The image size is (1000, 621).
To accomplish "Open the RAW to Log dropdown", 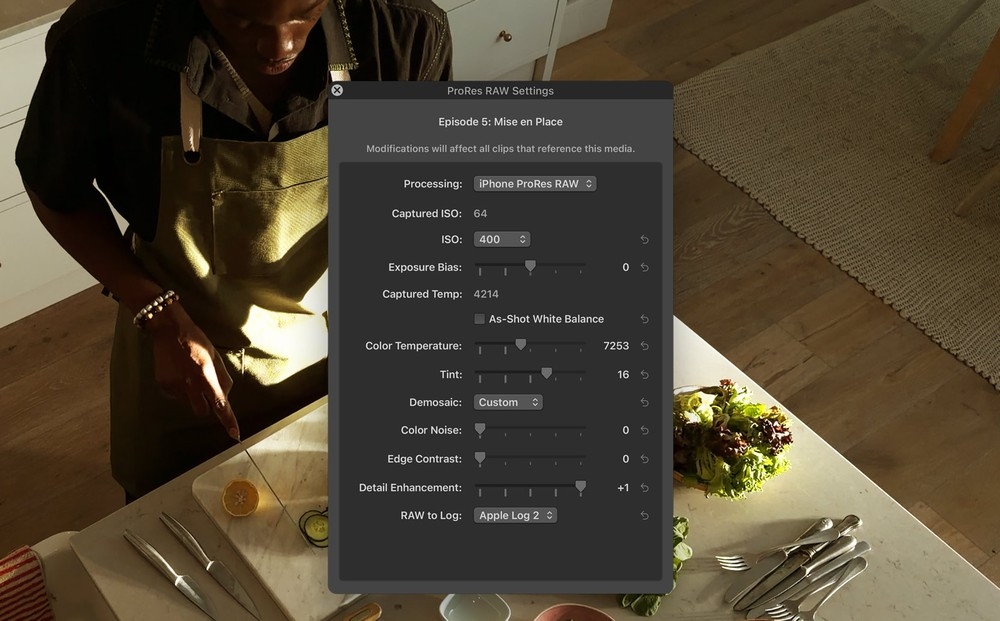I will pyautogui.click(x=515, y=516).
